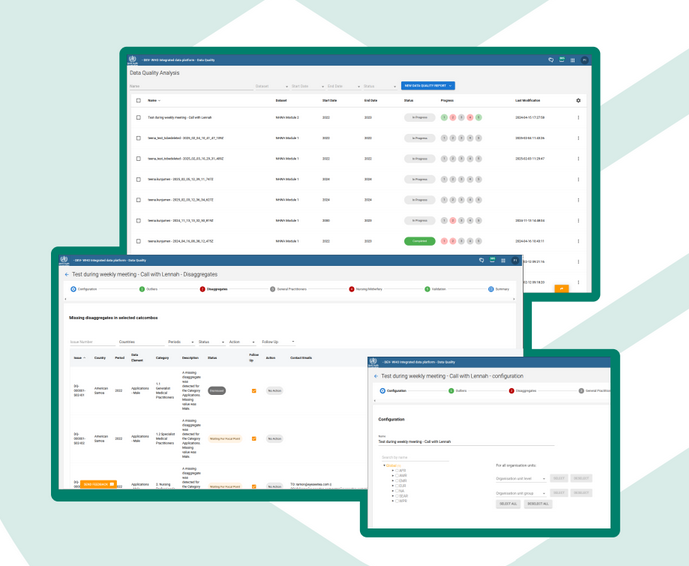Check the EUR organisation unit checkbox
The image size is (689, 566).
point(397,486)
